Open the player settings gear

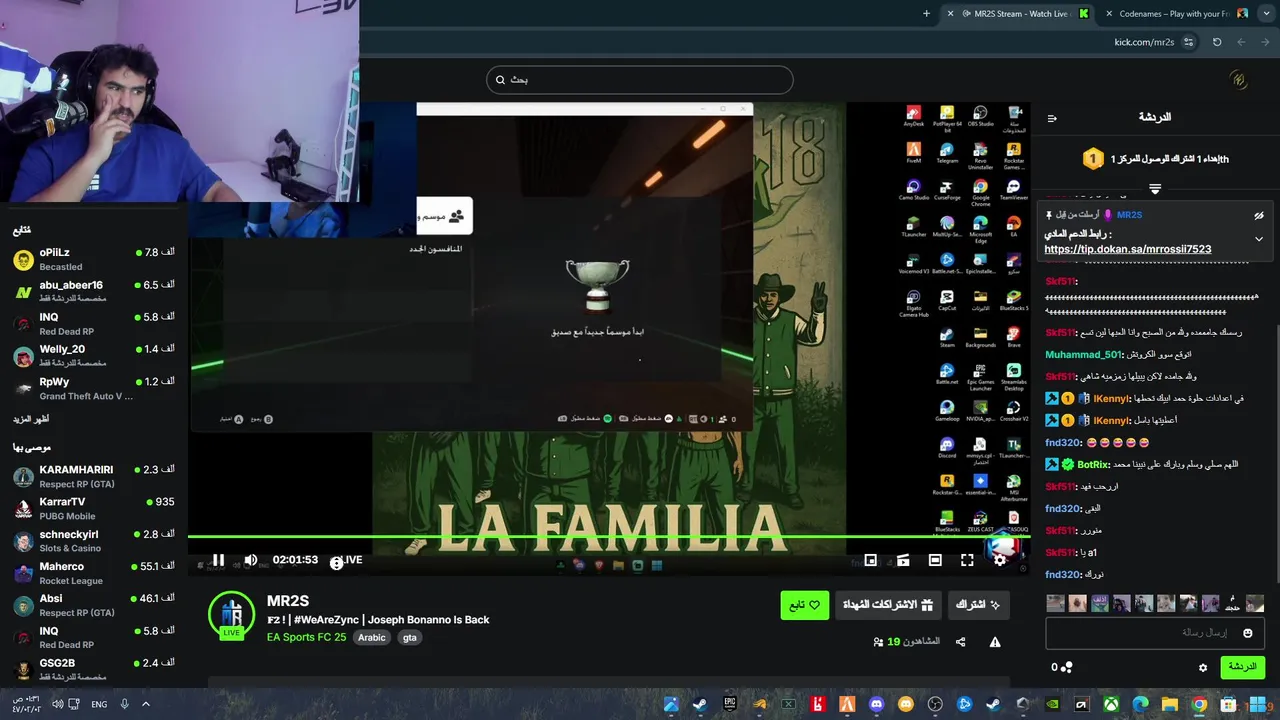tap(999, 560)
